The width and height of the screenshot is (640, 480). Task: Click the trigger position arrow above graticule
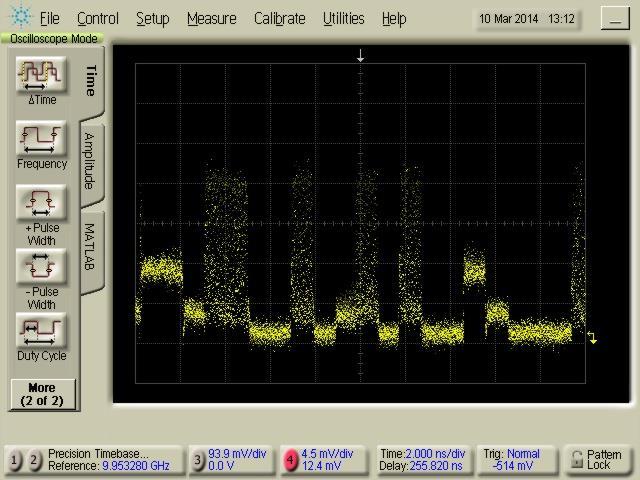click(x=360, y=56)
